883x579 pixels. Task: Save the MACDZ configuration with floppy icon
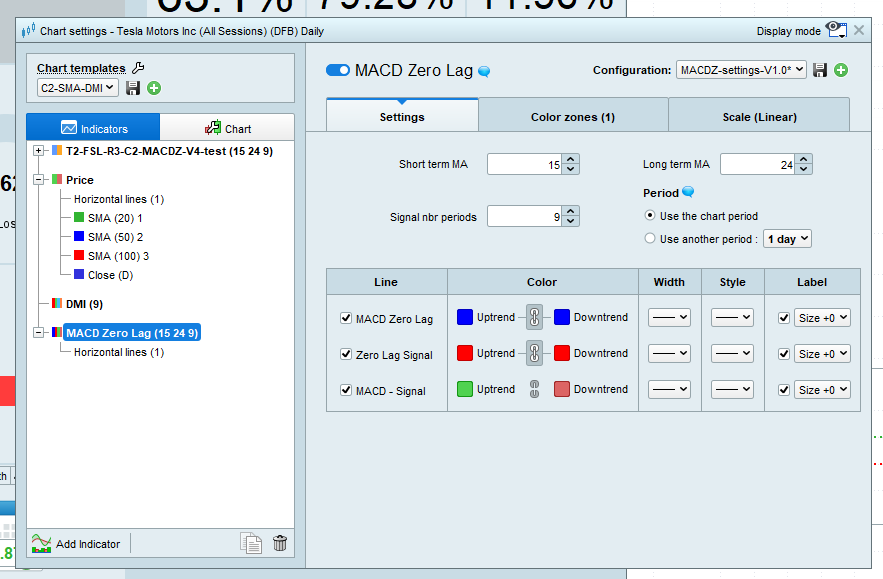click(820, 70)
